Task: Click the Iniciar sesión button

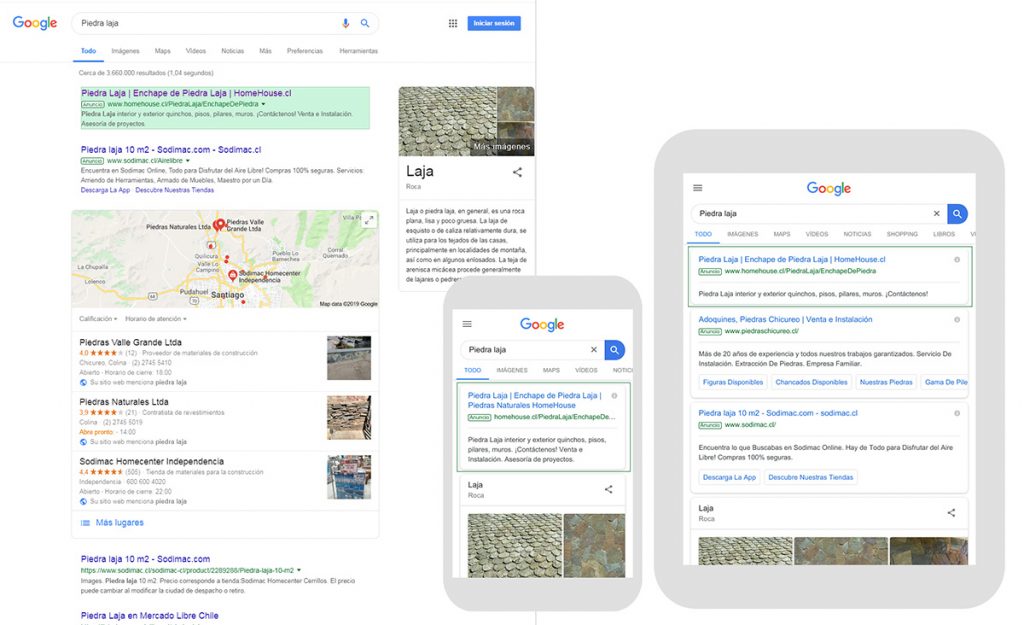Action: (x=494, y=24)
